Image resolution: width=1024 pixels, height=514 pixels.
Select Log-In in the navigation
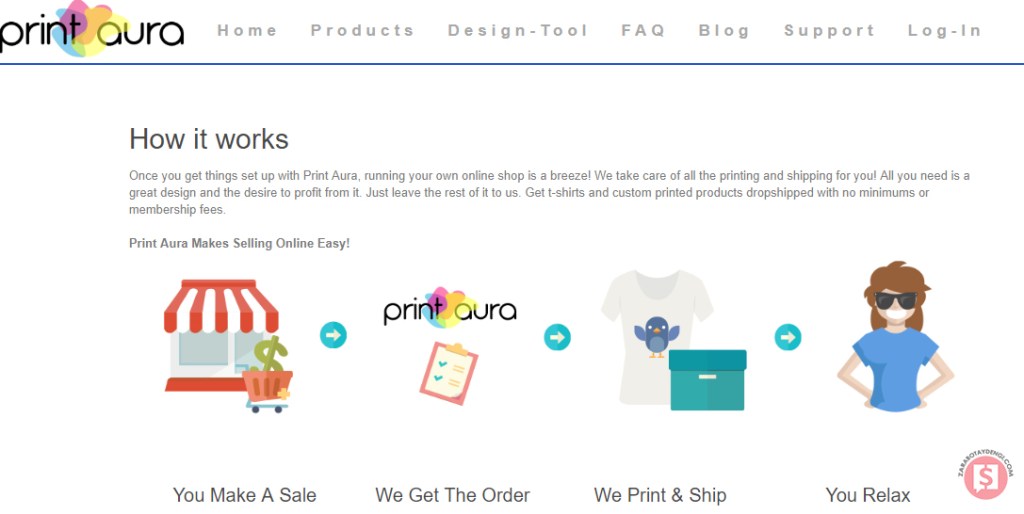[945, 31]
